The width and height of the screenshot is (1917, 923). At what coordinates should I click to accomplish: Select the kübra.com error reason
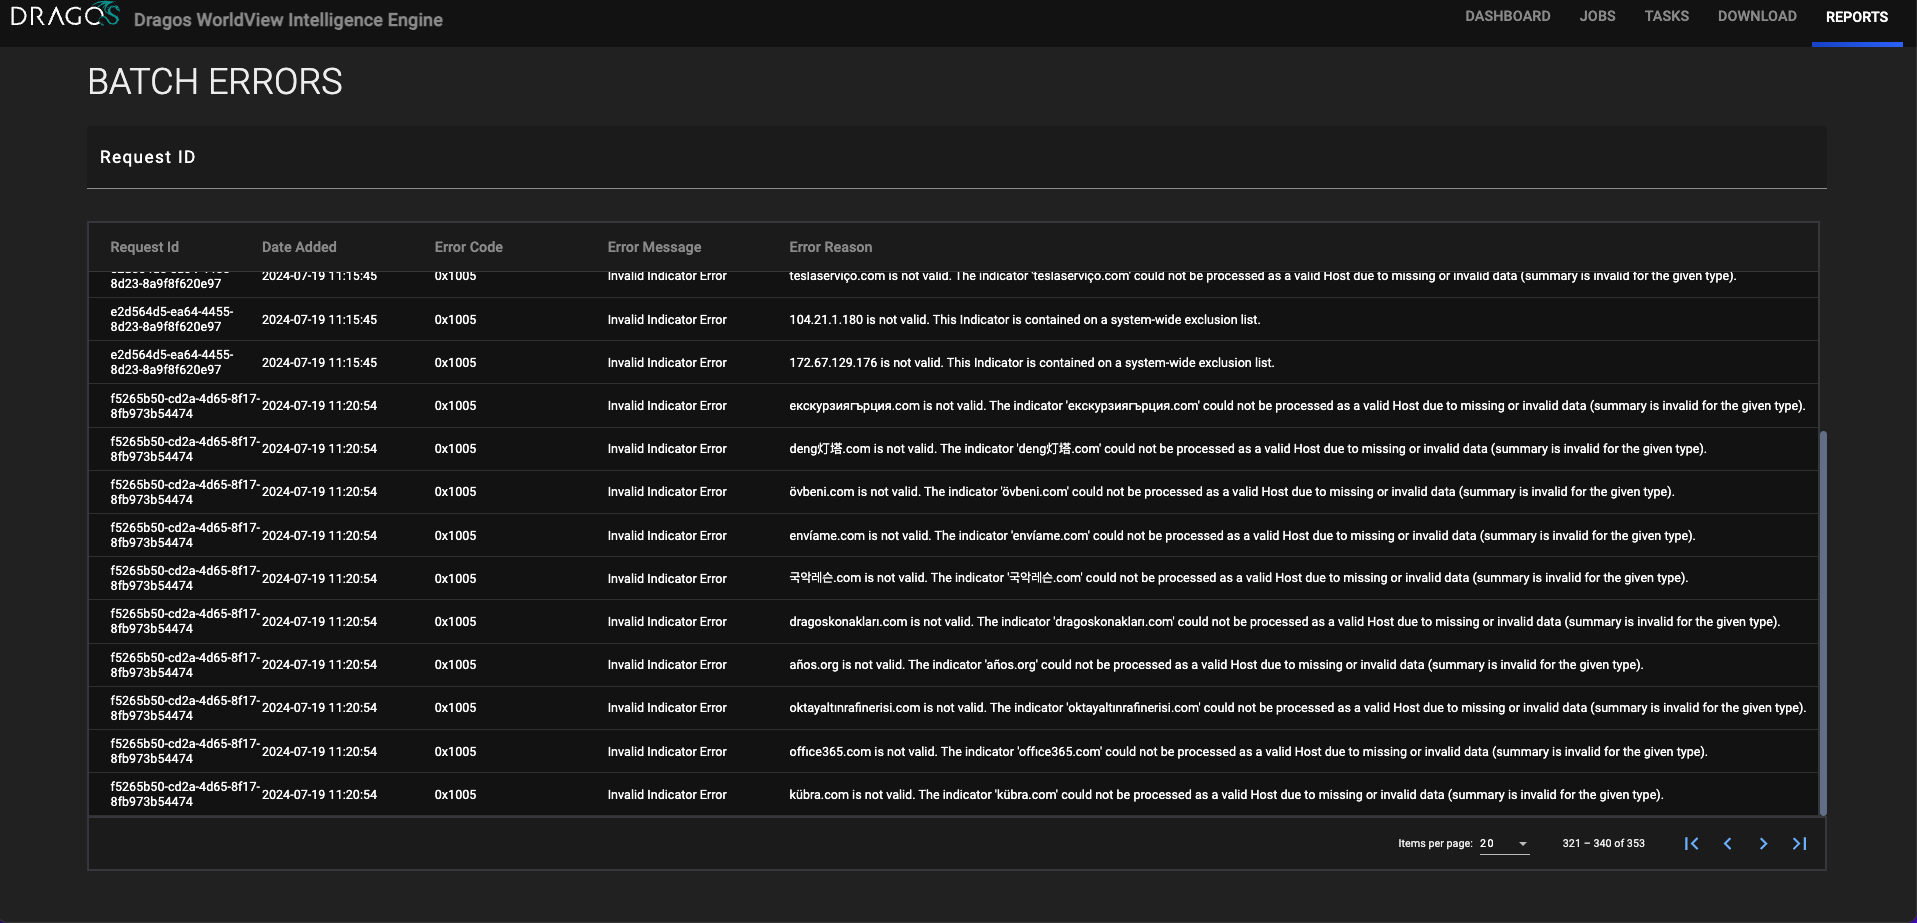coord(1226,795)
